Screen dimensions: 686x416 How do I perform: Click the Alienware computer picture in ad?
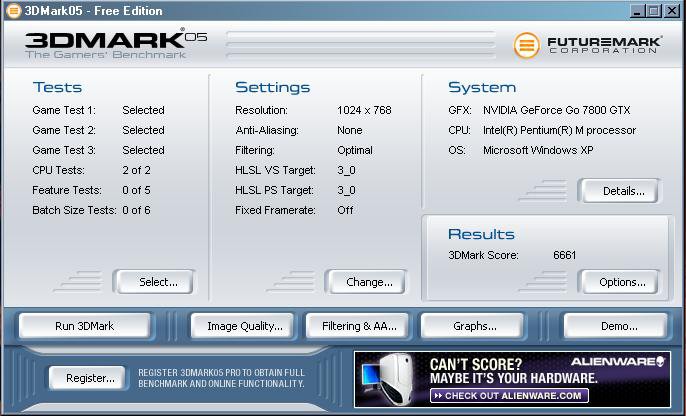pyautogui.click(x=388, y=379)
